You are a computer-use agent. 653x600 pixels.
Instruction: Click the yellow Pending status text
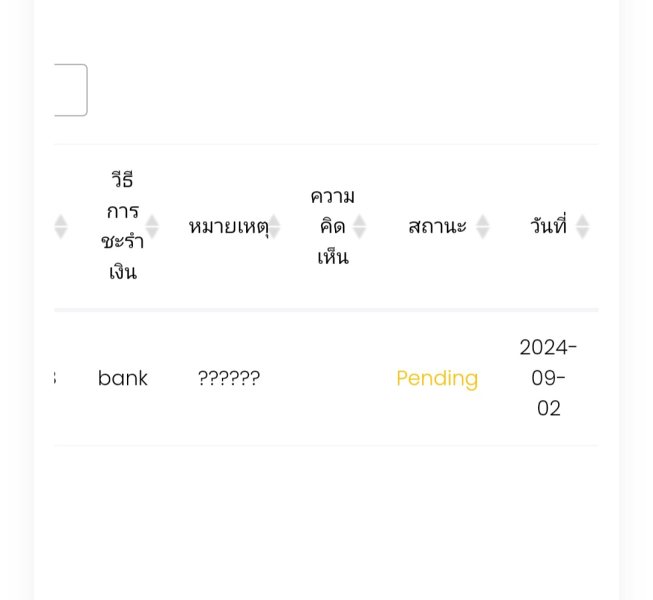(x=437, y=379)
